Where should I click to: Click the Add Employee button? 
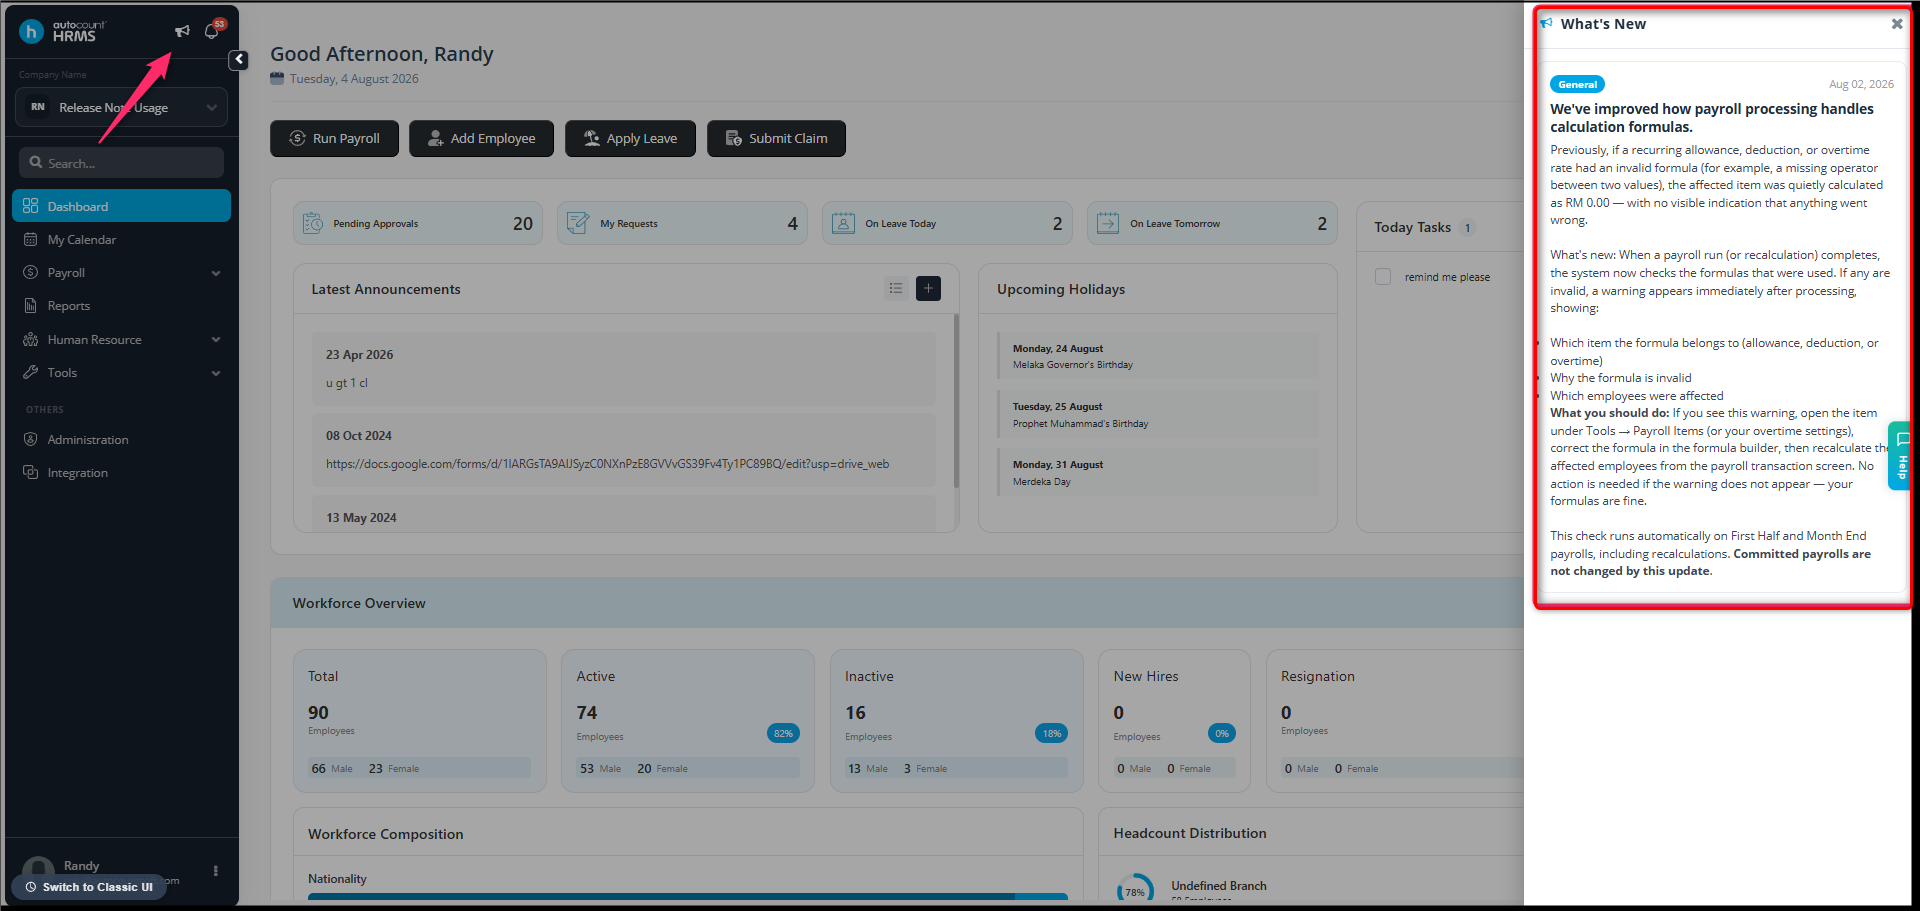click(482, 139)
